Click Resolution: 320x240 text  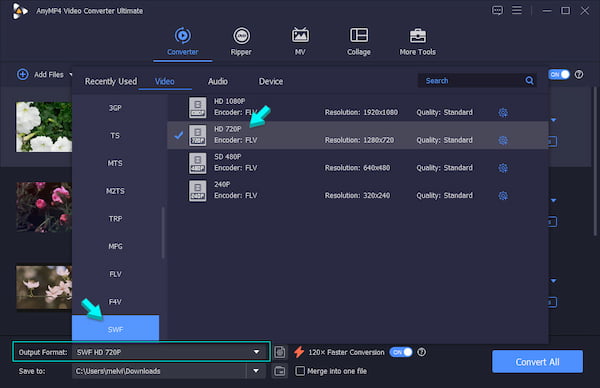[x=357, y=196]
